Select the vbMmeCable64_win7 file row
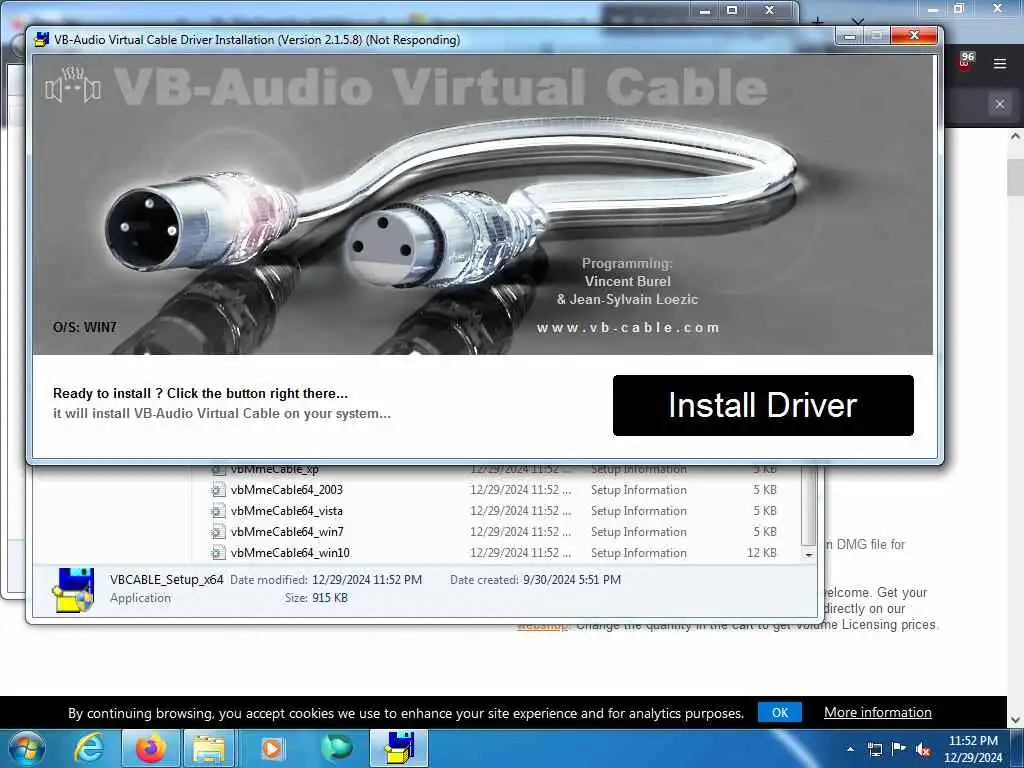1024x768 pixels. [494, 532]
